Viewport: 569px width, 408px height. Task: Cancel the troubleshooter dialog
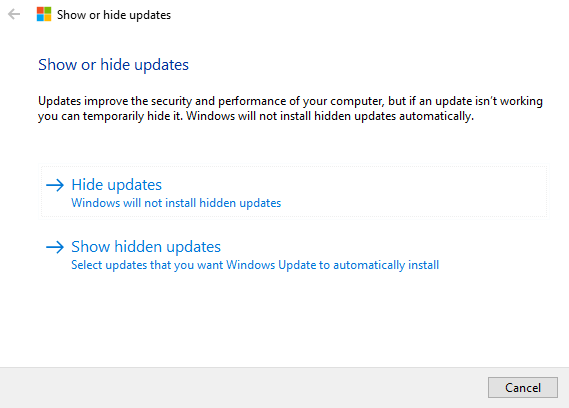coord(523,388)
